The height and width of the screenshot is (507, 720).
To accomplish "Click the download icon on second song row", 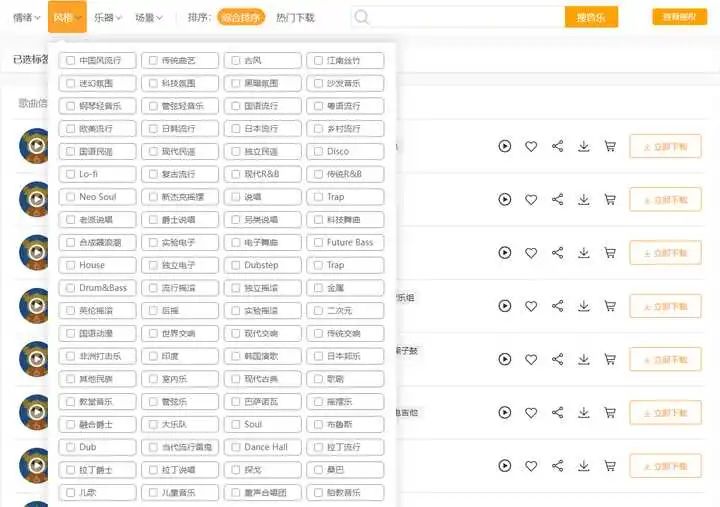I will click(584, 199).
